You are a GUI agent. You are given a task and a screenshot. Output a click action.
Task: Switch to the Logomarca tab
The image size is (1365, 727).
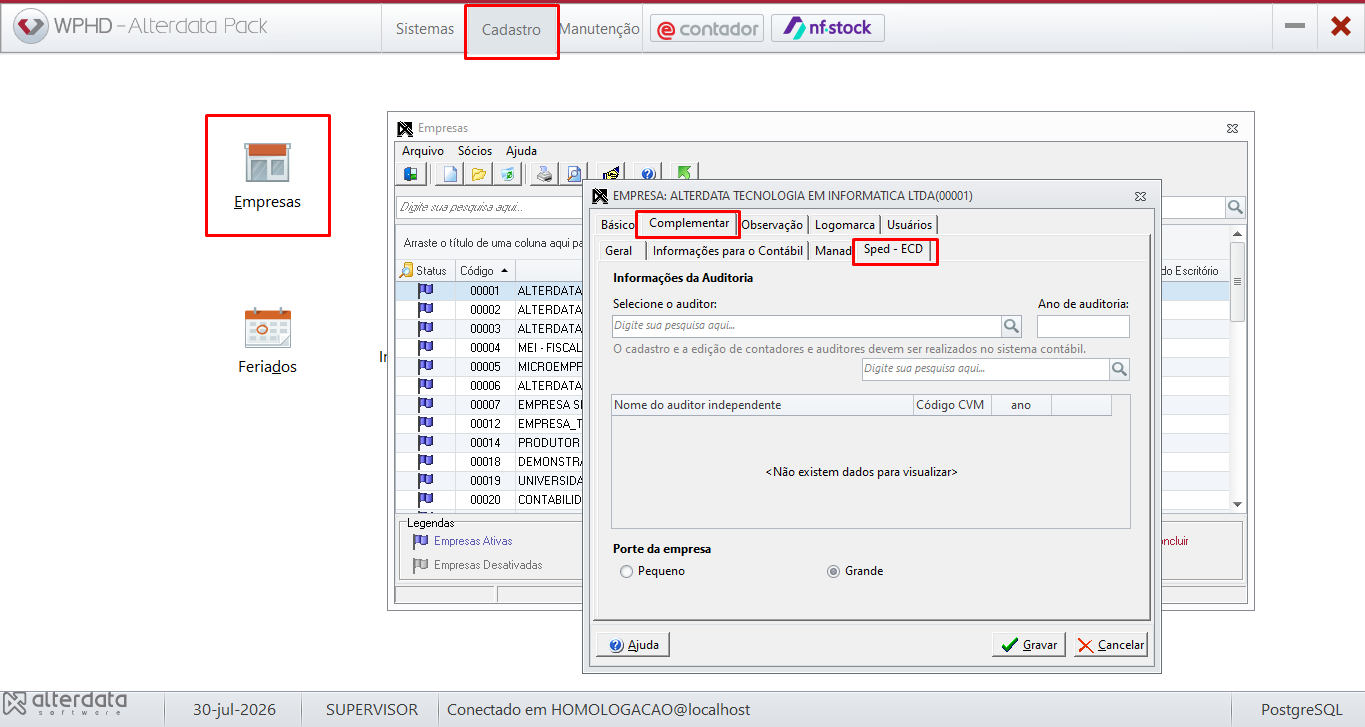(x=845, y=225)
